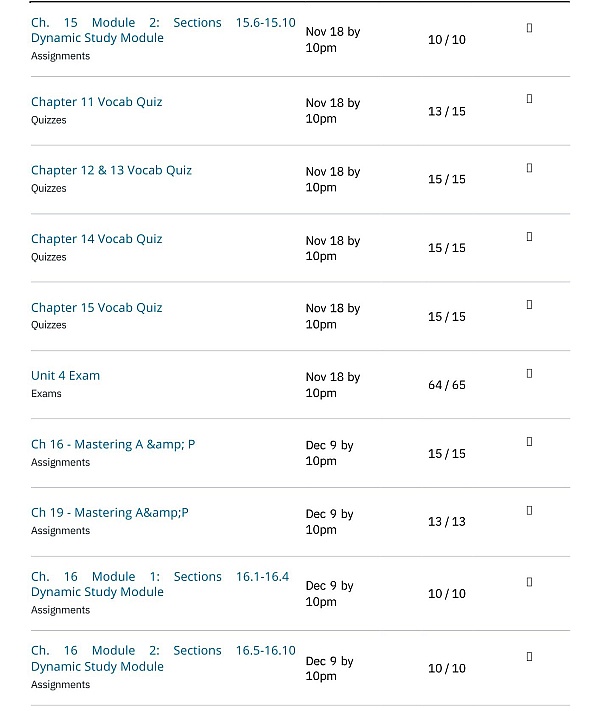The image size is (600, 711).
Task: Open the Chapter 12 & 13 Vocab Quiz link
Action: (x=111, y=170)
